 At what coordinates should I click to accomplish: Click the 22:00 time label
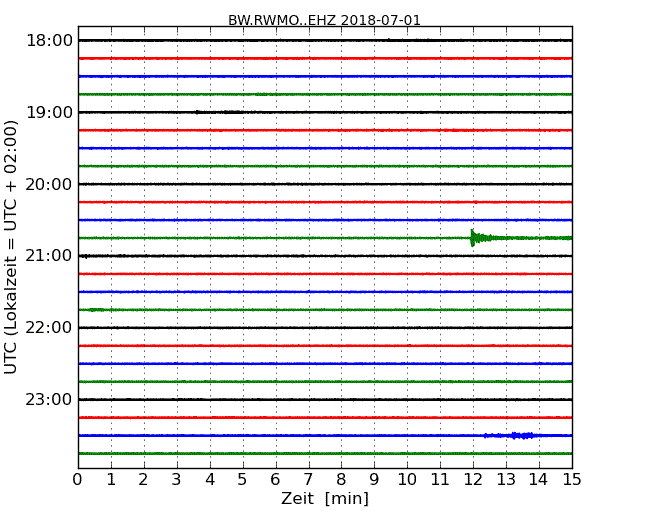49,328
